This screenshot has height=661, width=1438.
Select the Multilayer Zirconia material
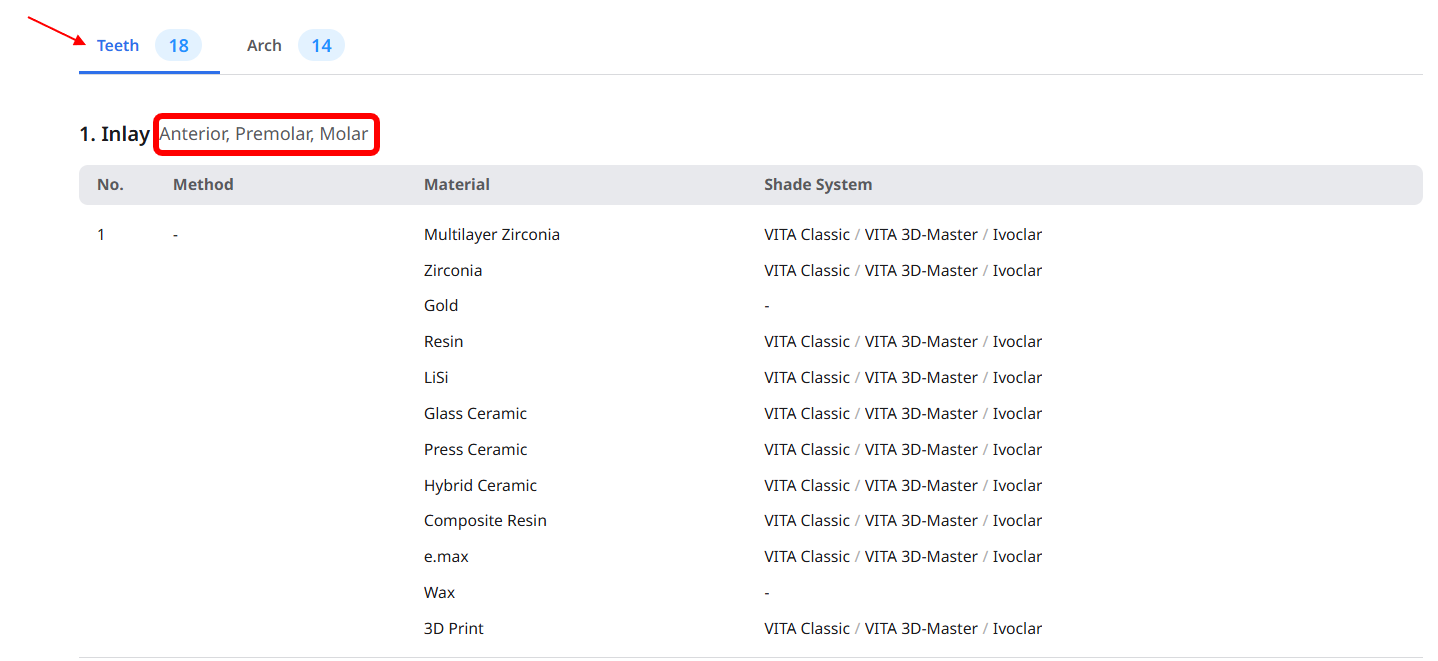click(492, 235)
